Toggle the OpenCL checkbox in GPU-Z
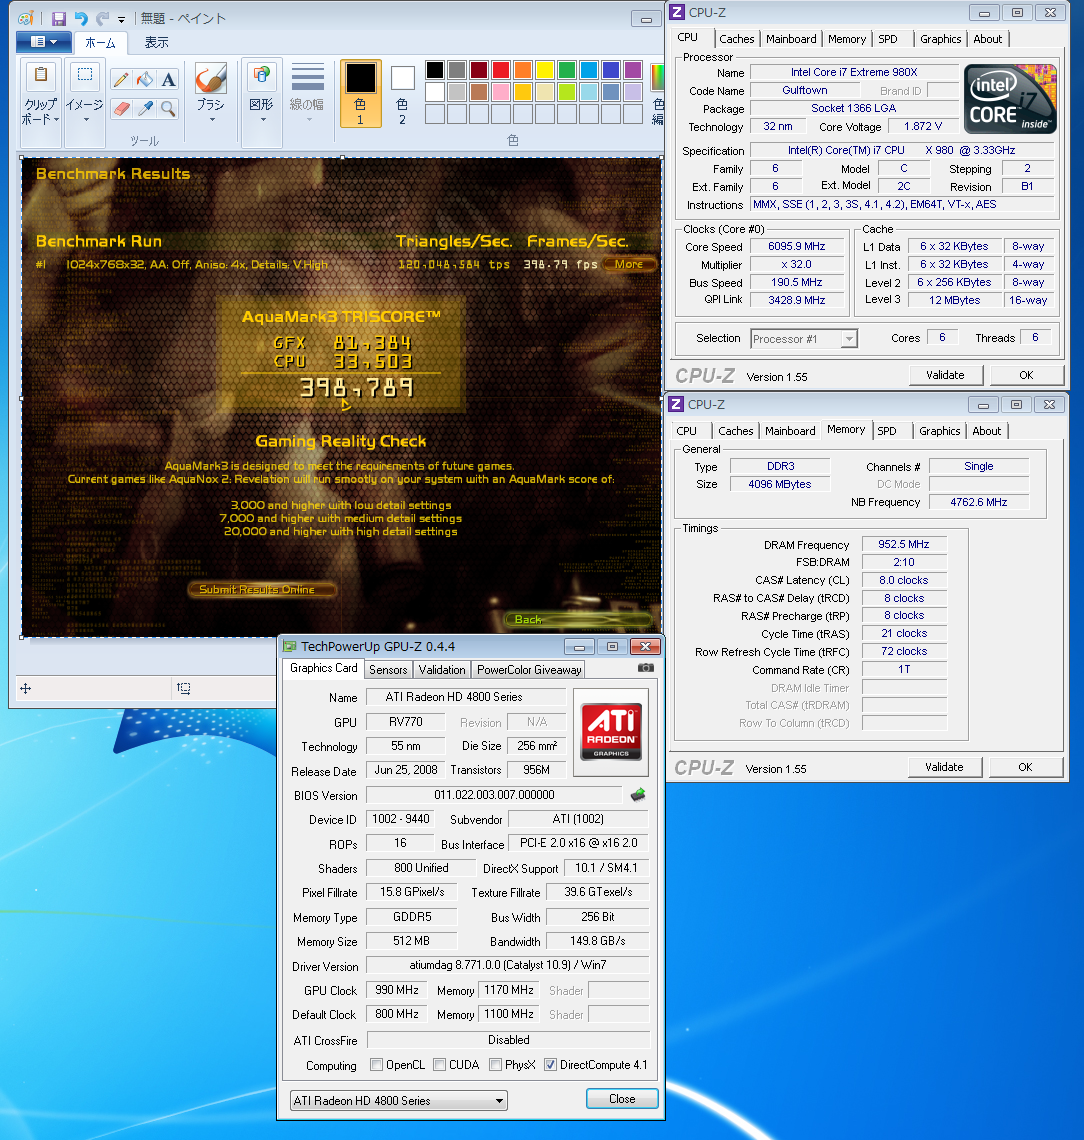The height and width of the screenshot is (1140, 1084). pyautogui.click(x=377, y=1064)
